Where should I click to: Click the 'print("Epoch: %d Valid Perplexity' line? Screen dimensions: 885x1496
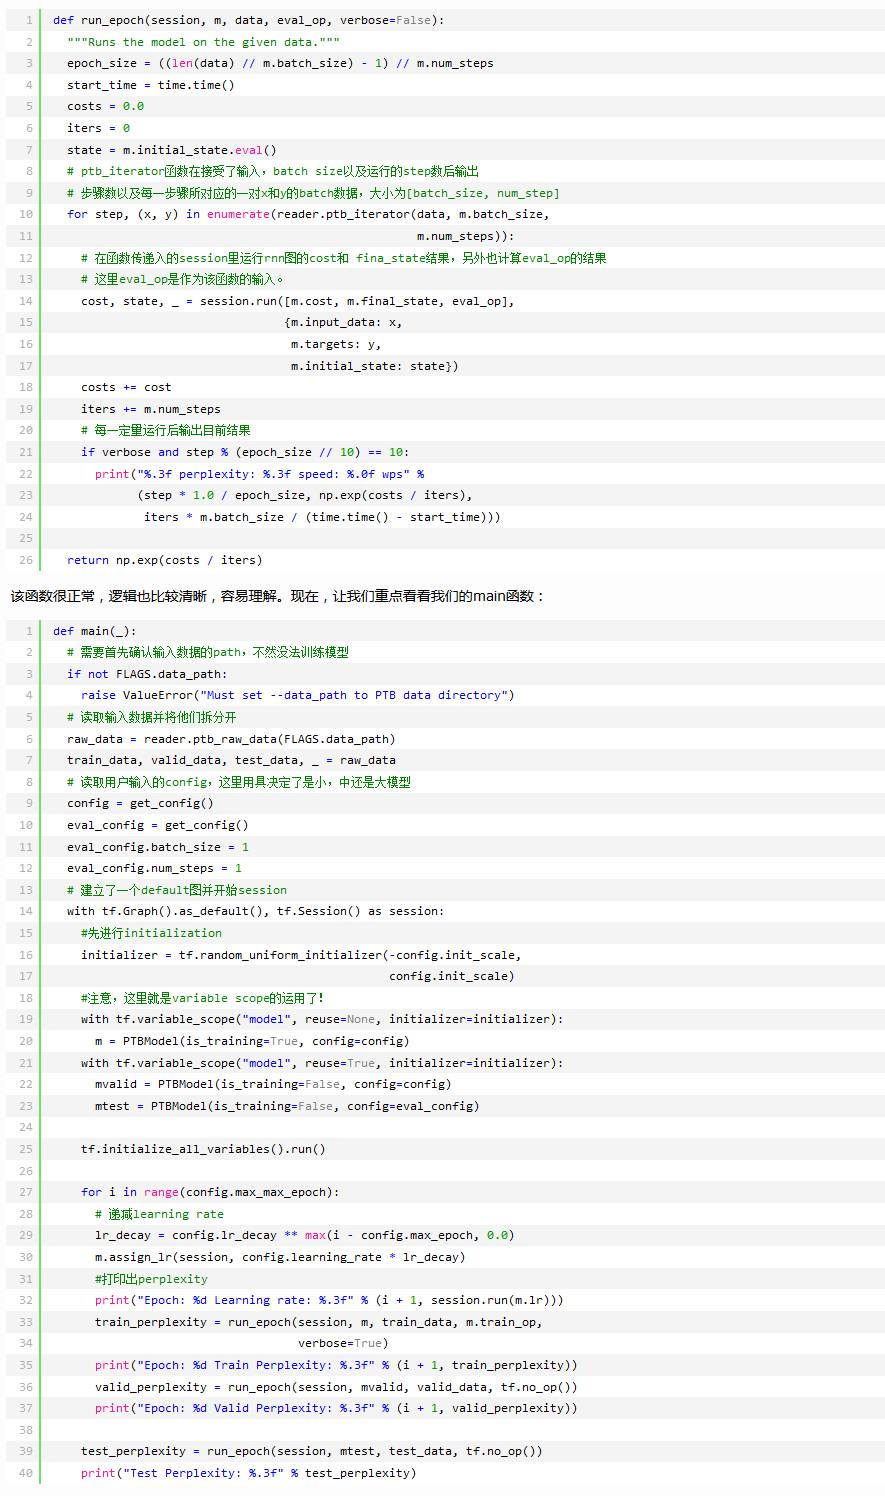tap(336, 1408)
